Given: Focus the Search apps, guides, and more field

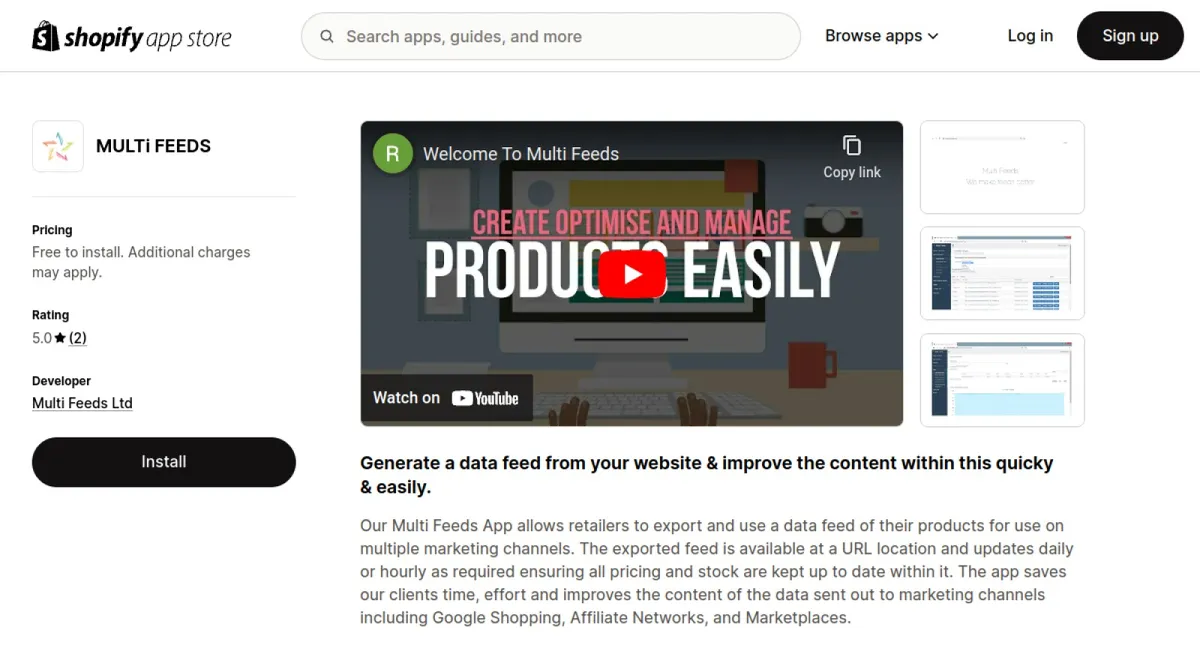Looking at the screenshot, I should click(551, 37).
